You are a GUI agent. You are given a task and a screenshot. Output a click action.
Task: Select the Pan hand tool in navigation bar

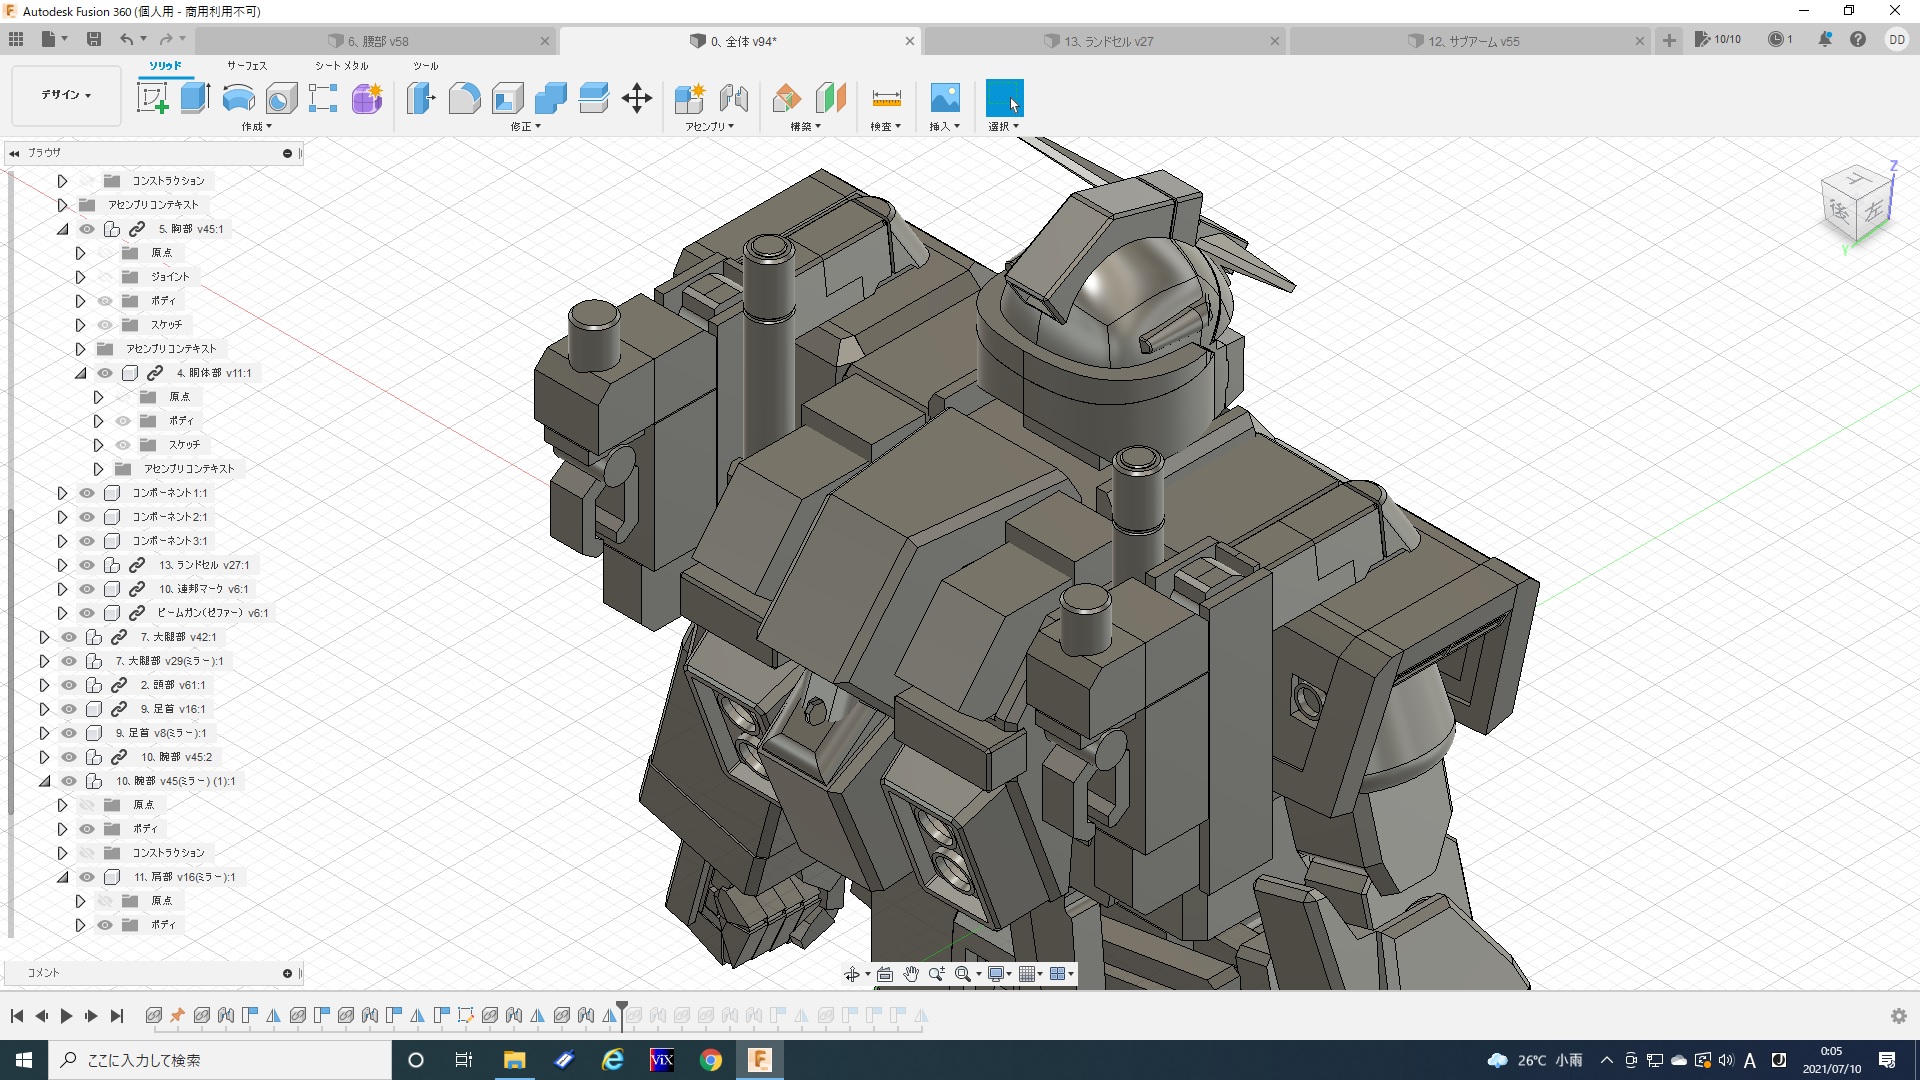coord(910,974)
